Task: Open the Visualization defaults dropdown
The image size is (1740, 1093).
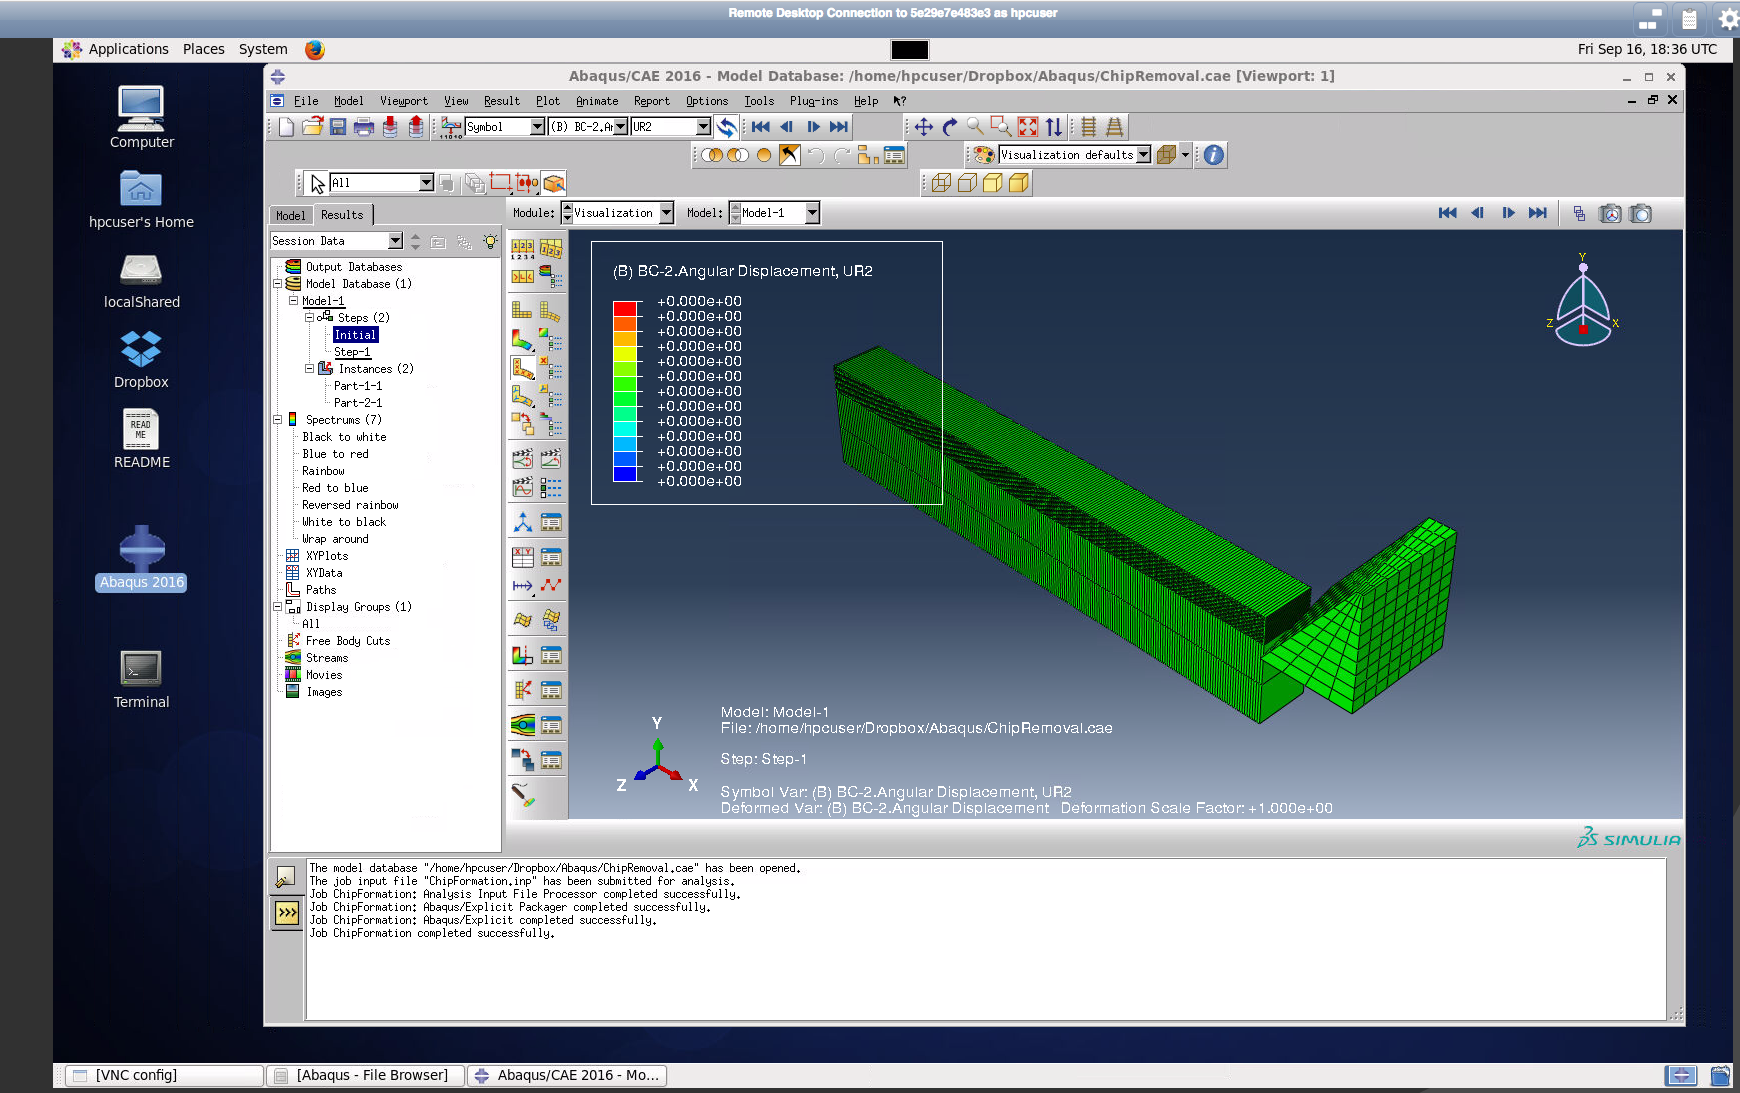Action: (x=1144, y=155)
